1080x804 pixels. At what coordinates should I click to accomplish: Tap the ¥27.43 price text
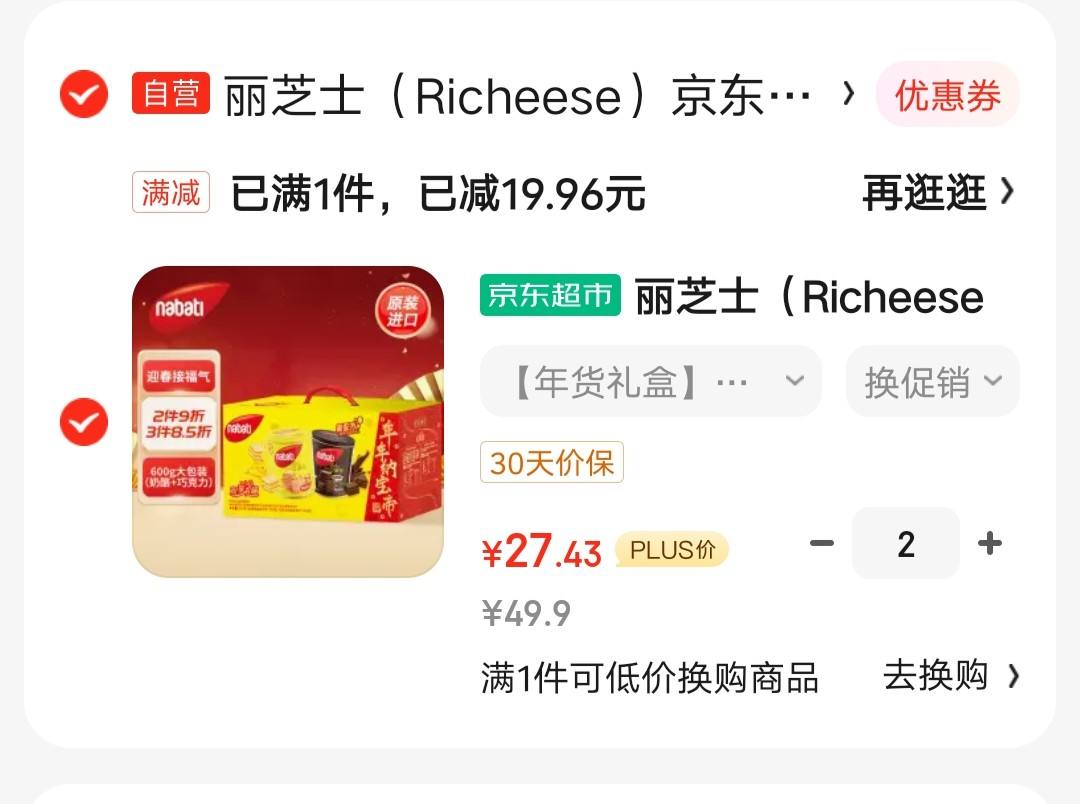pos(541,550)
